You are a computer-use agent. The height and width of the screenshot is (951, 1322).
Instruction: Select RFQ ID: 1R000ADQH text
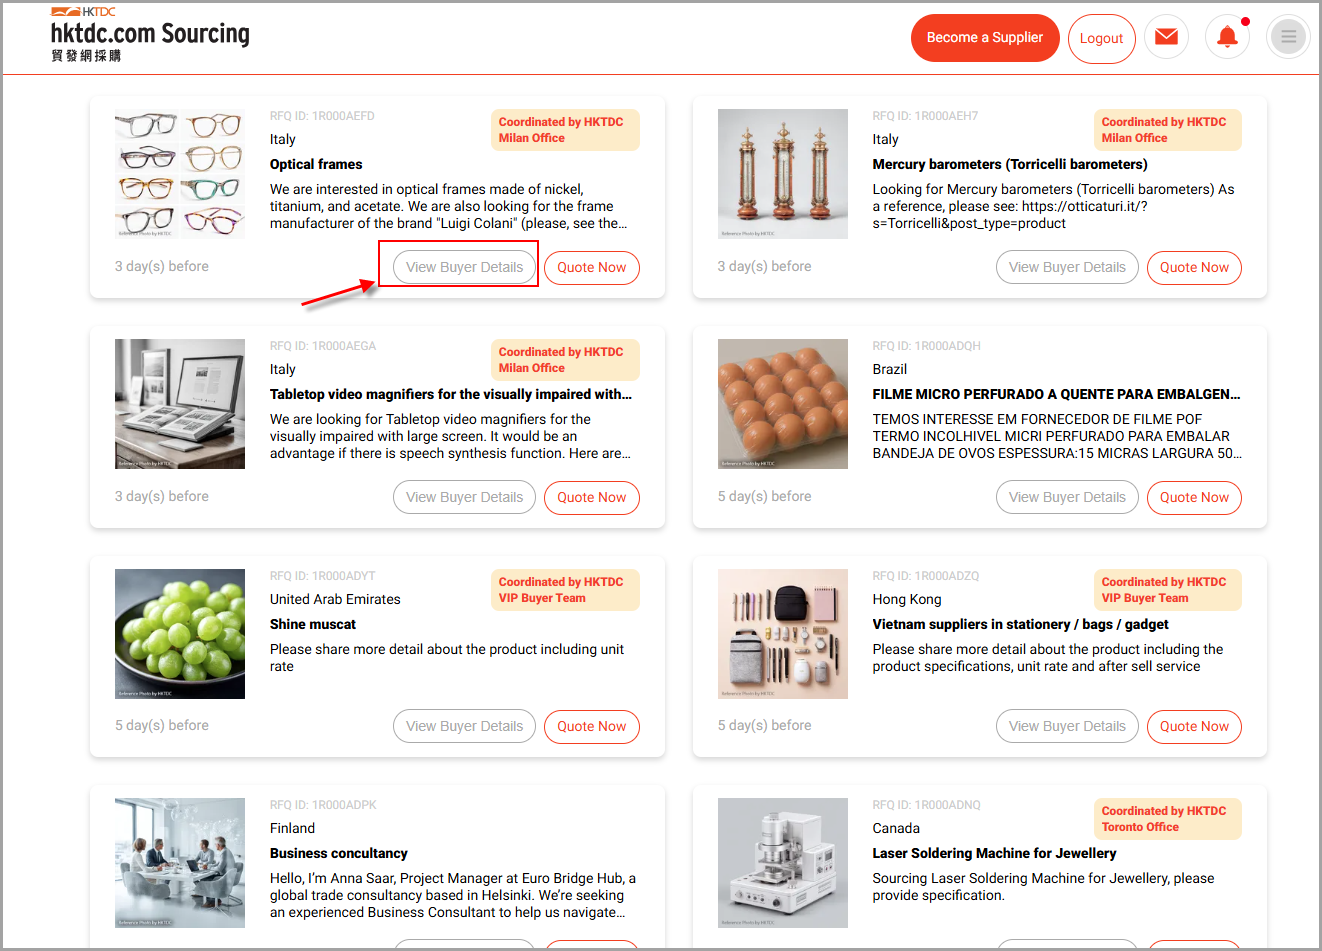pos(926,346)
